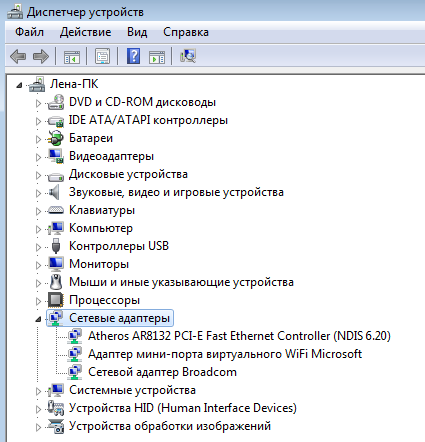This screenshot has height=442, width=425.
Task: Expand the Видеоадаптеры node
Action: click(38, 157)
